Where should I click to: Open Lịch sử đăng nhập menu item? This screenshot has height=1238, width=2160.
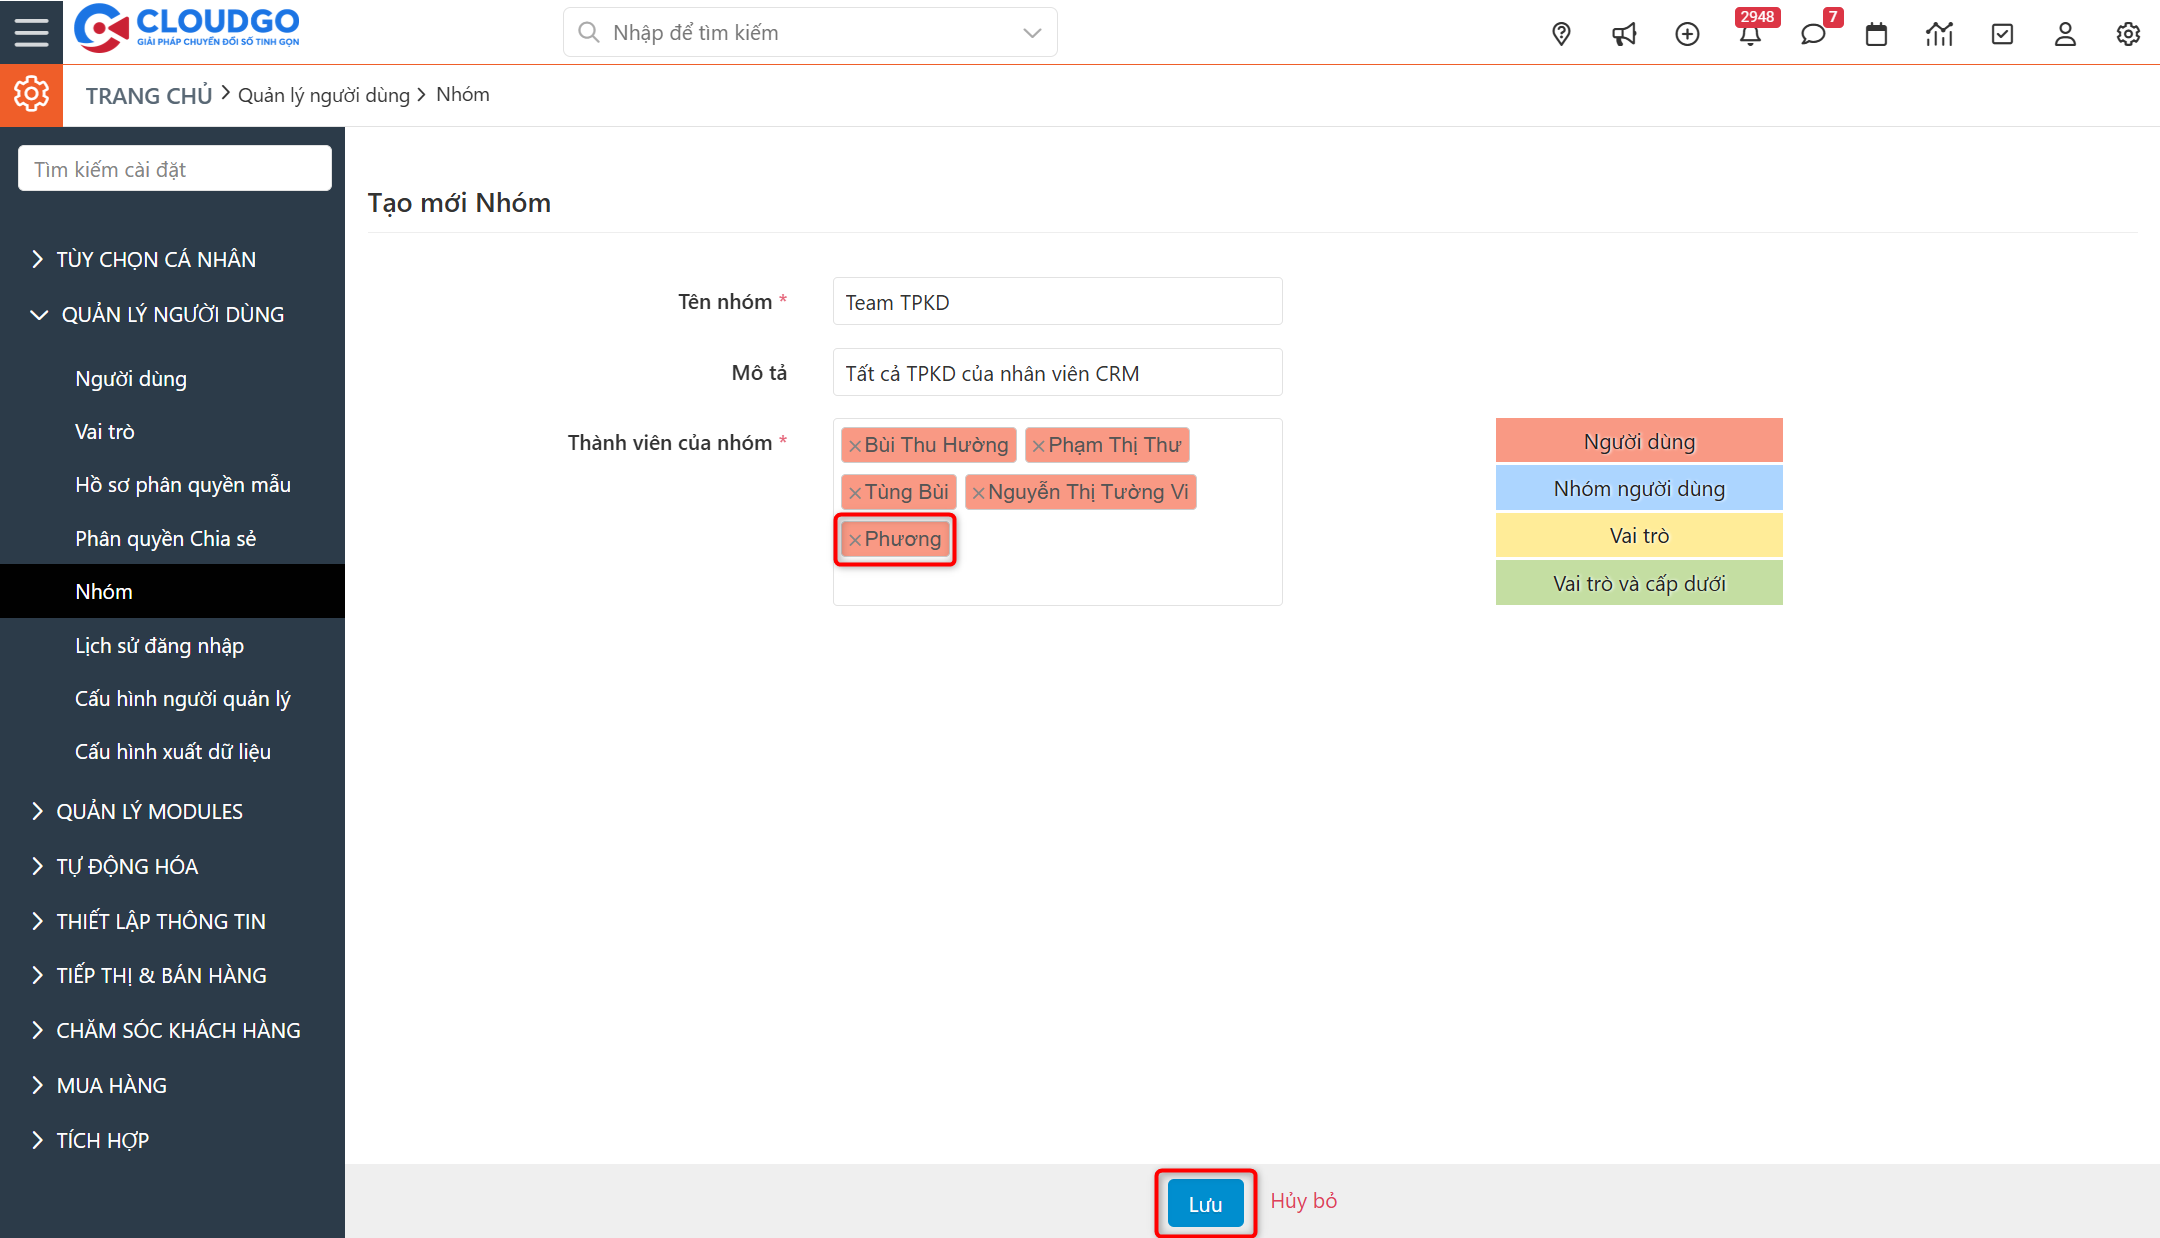(159, 646)
